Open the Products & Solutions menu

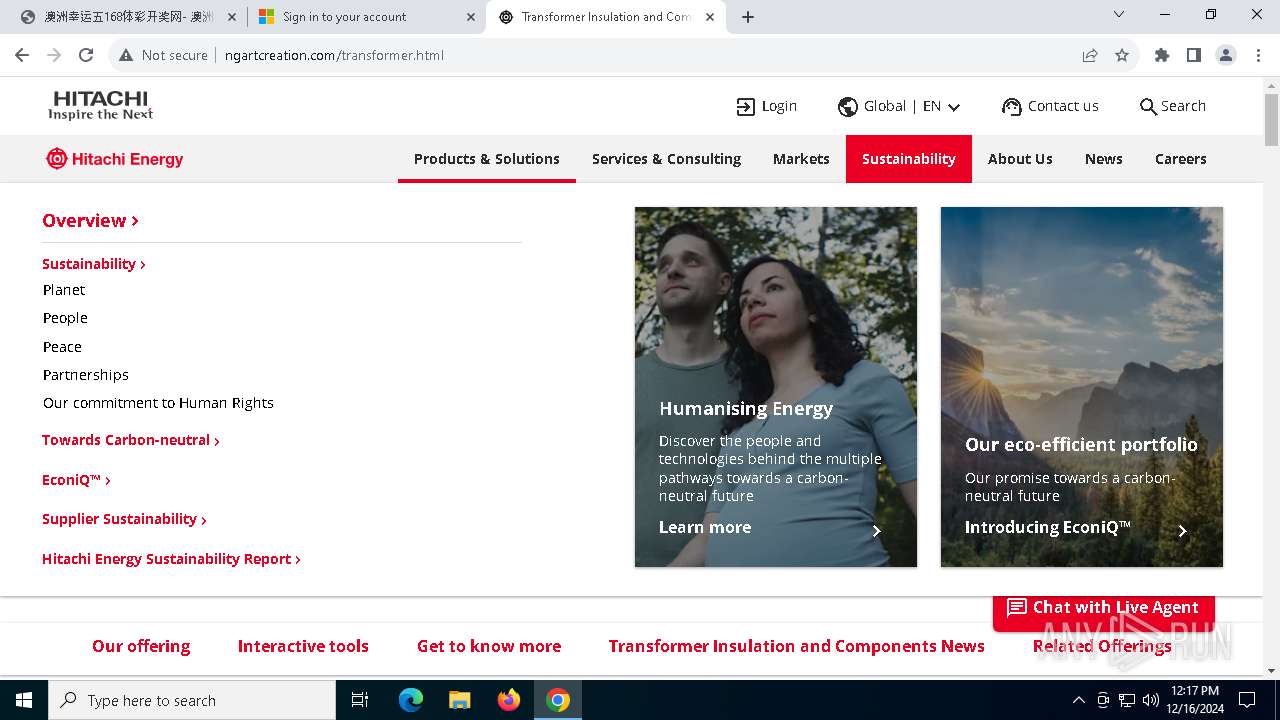[487, 159]
